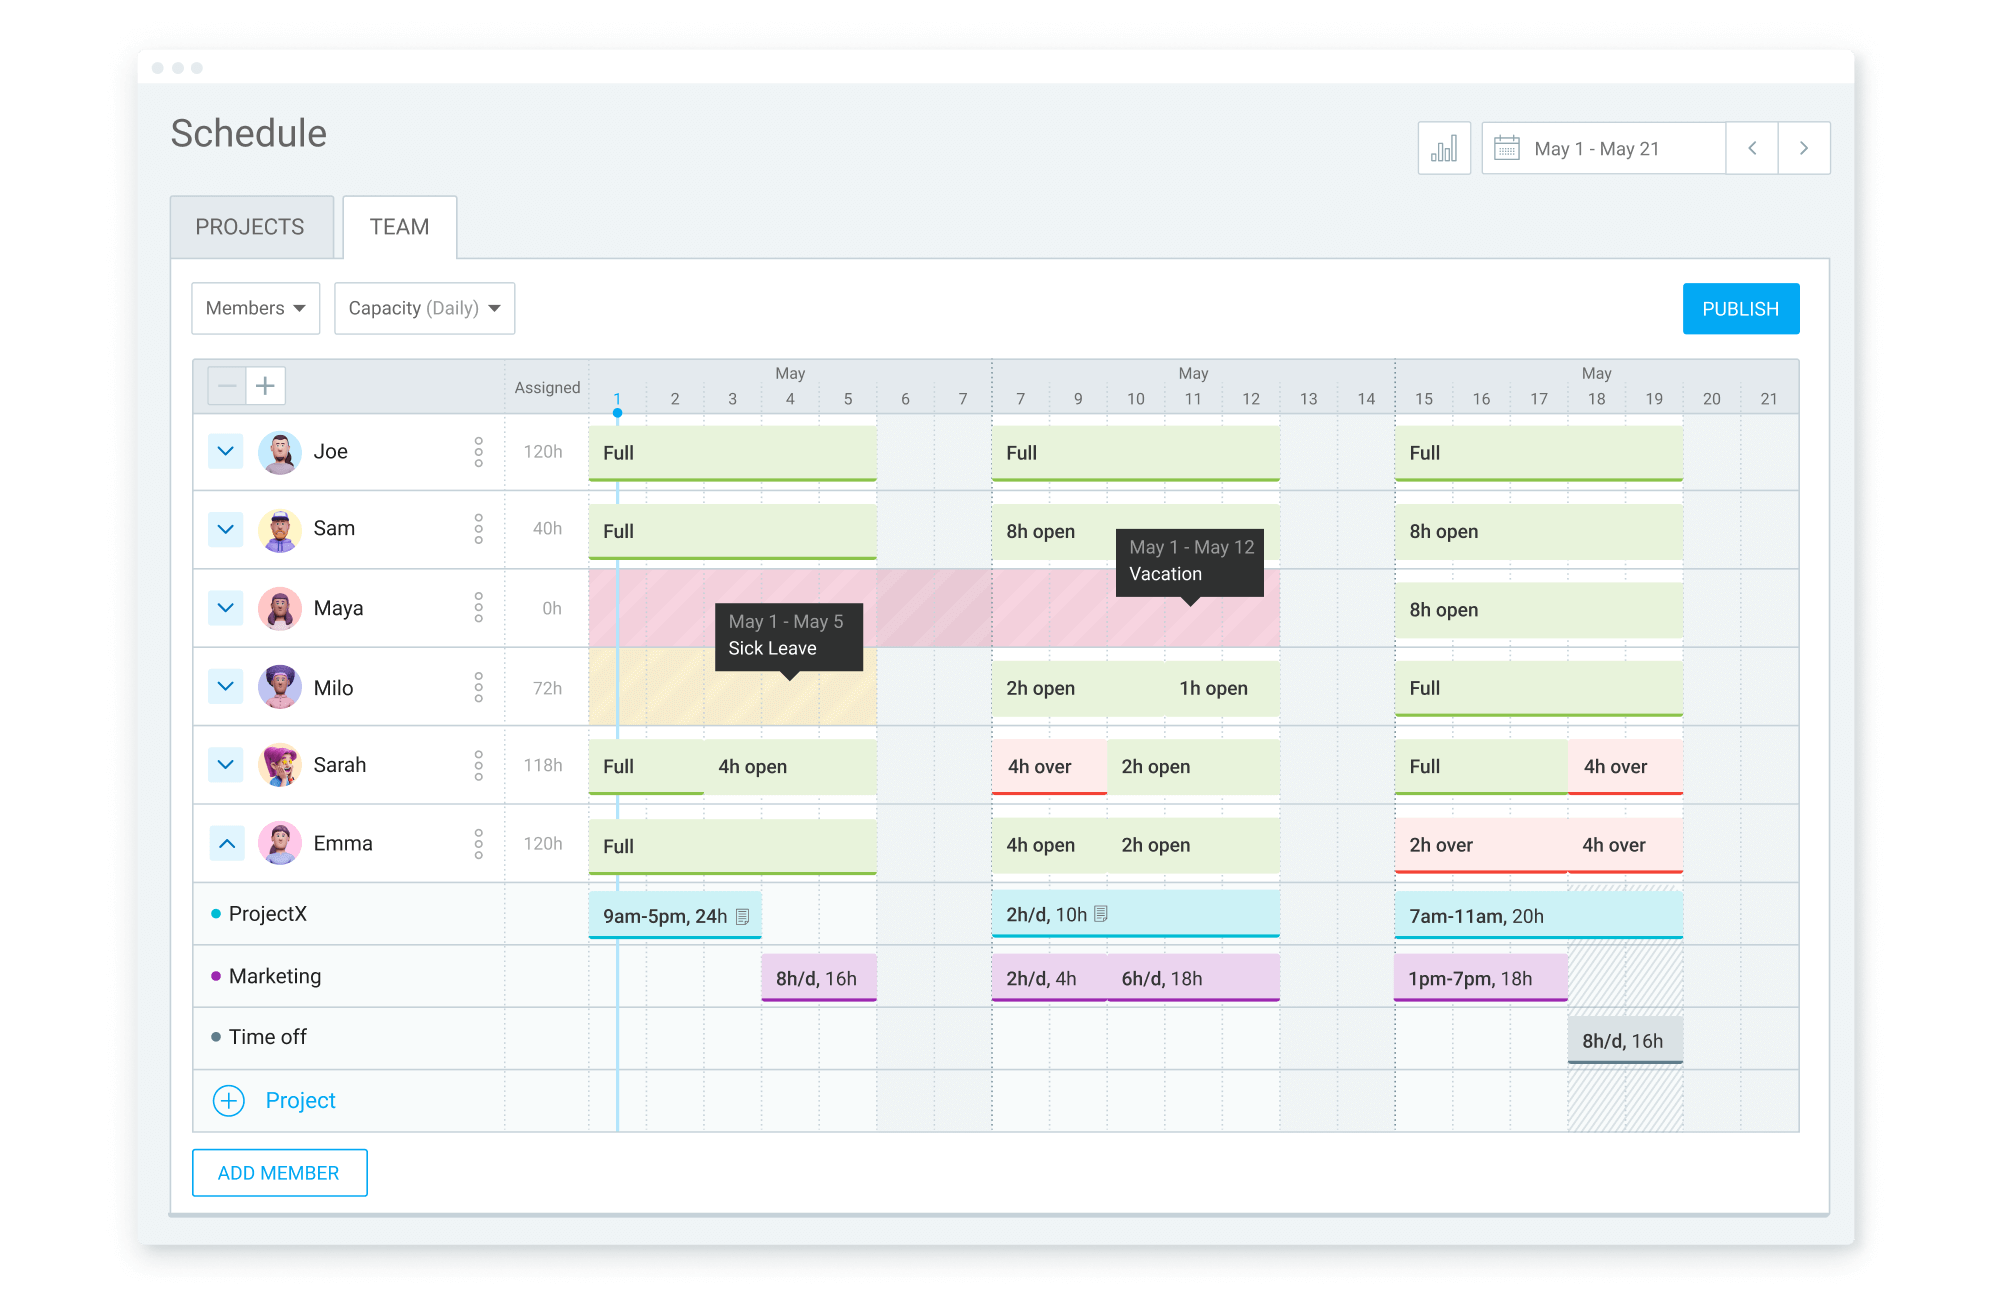Click ProjectX cyan color dot
Screen dimensions: 1992x1292
point(216,914)
